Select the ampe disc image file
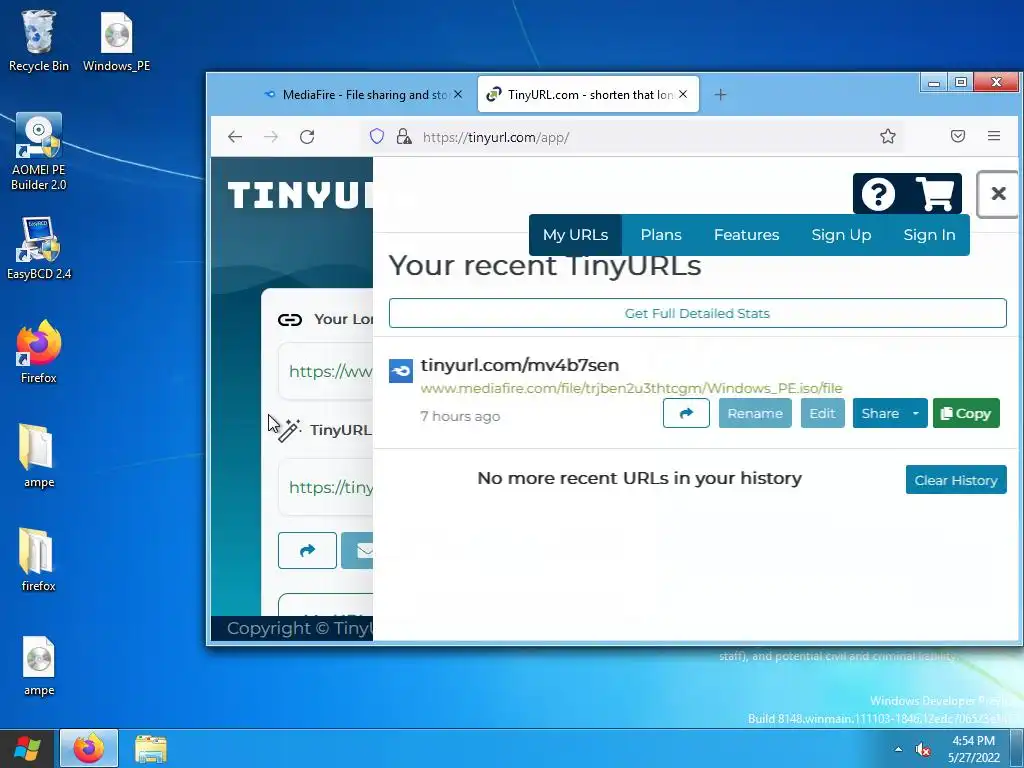Screen dimensions: 1024x768 point(39,664)
